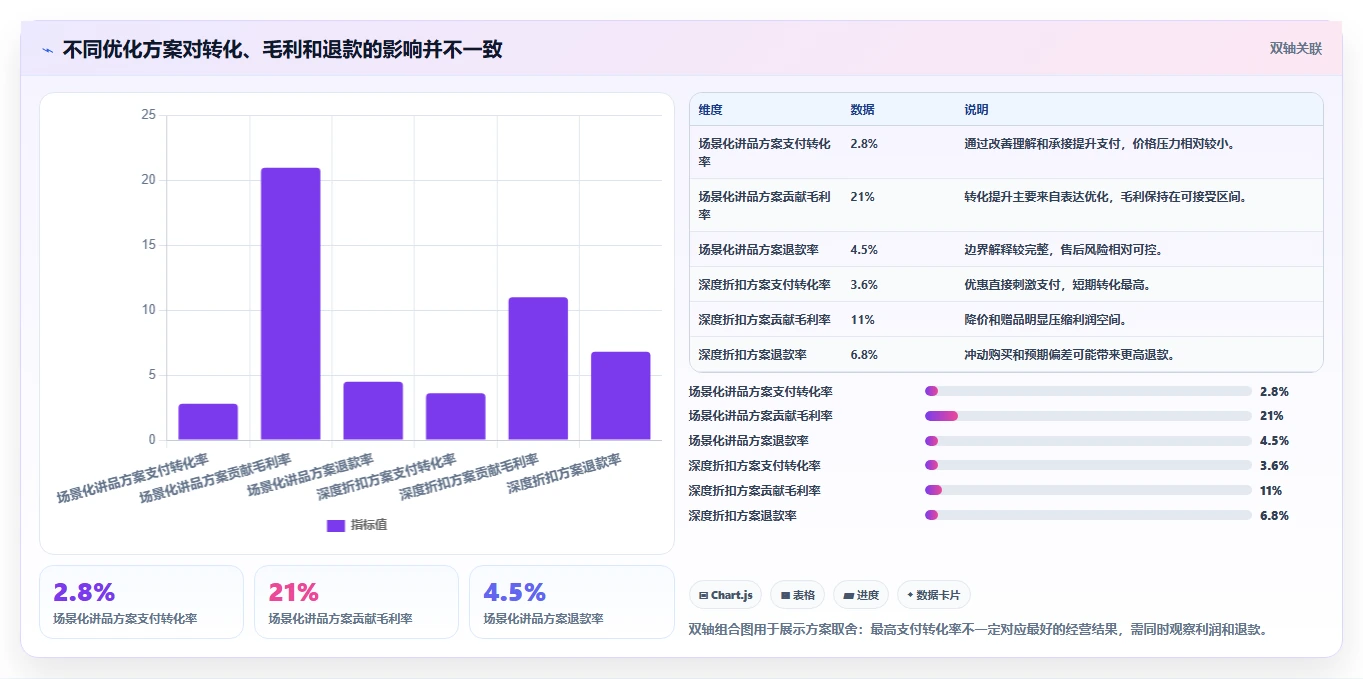Click table cell 深度折扣方案支付转化率
Screen dimensions: 1363x679
tap(764, 284)
